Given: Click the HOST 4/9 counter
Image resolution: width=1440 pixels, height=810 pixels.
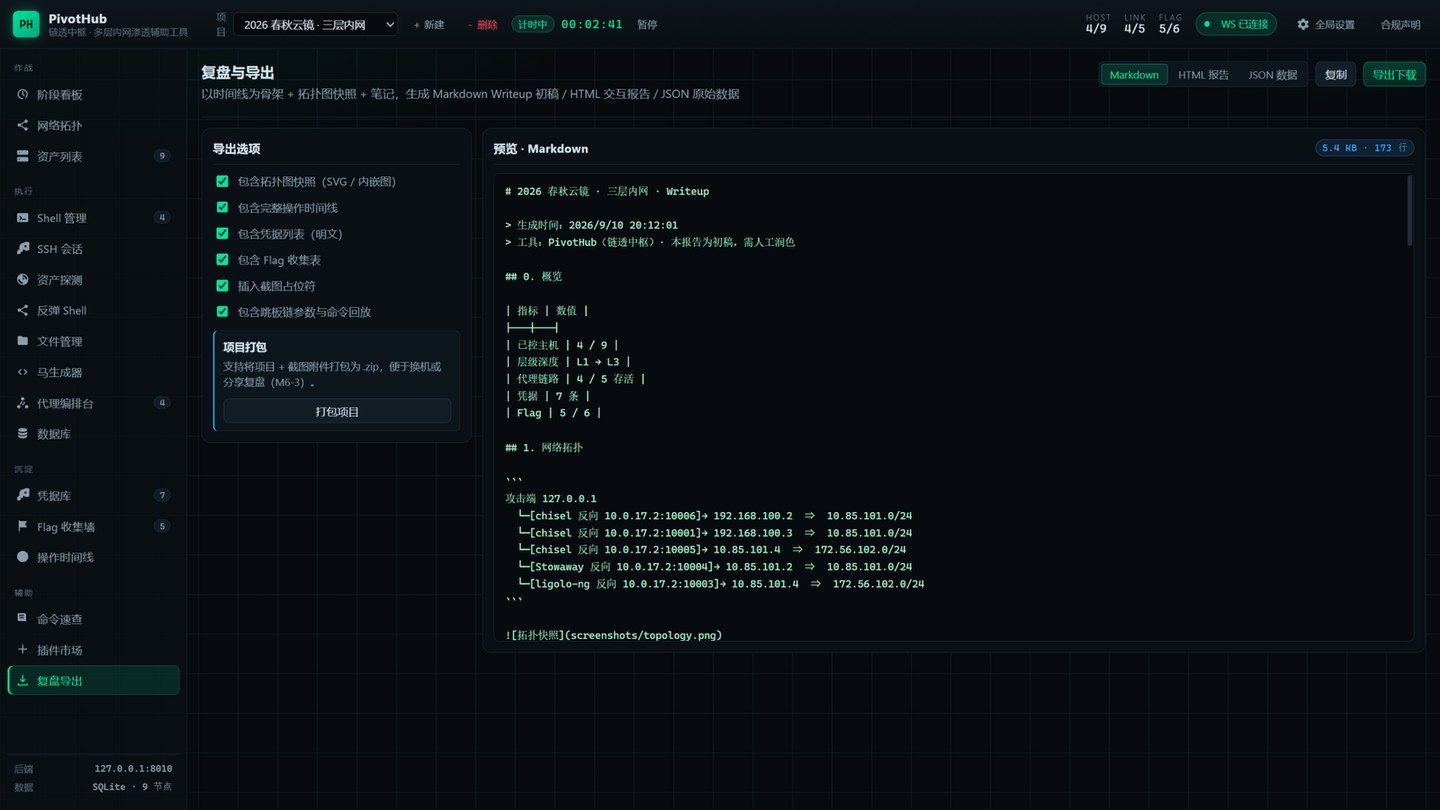Looking at the screenshot, I should (1097, 24).
